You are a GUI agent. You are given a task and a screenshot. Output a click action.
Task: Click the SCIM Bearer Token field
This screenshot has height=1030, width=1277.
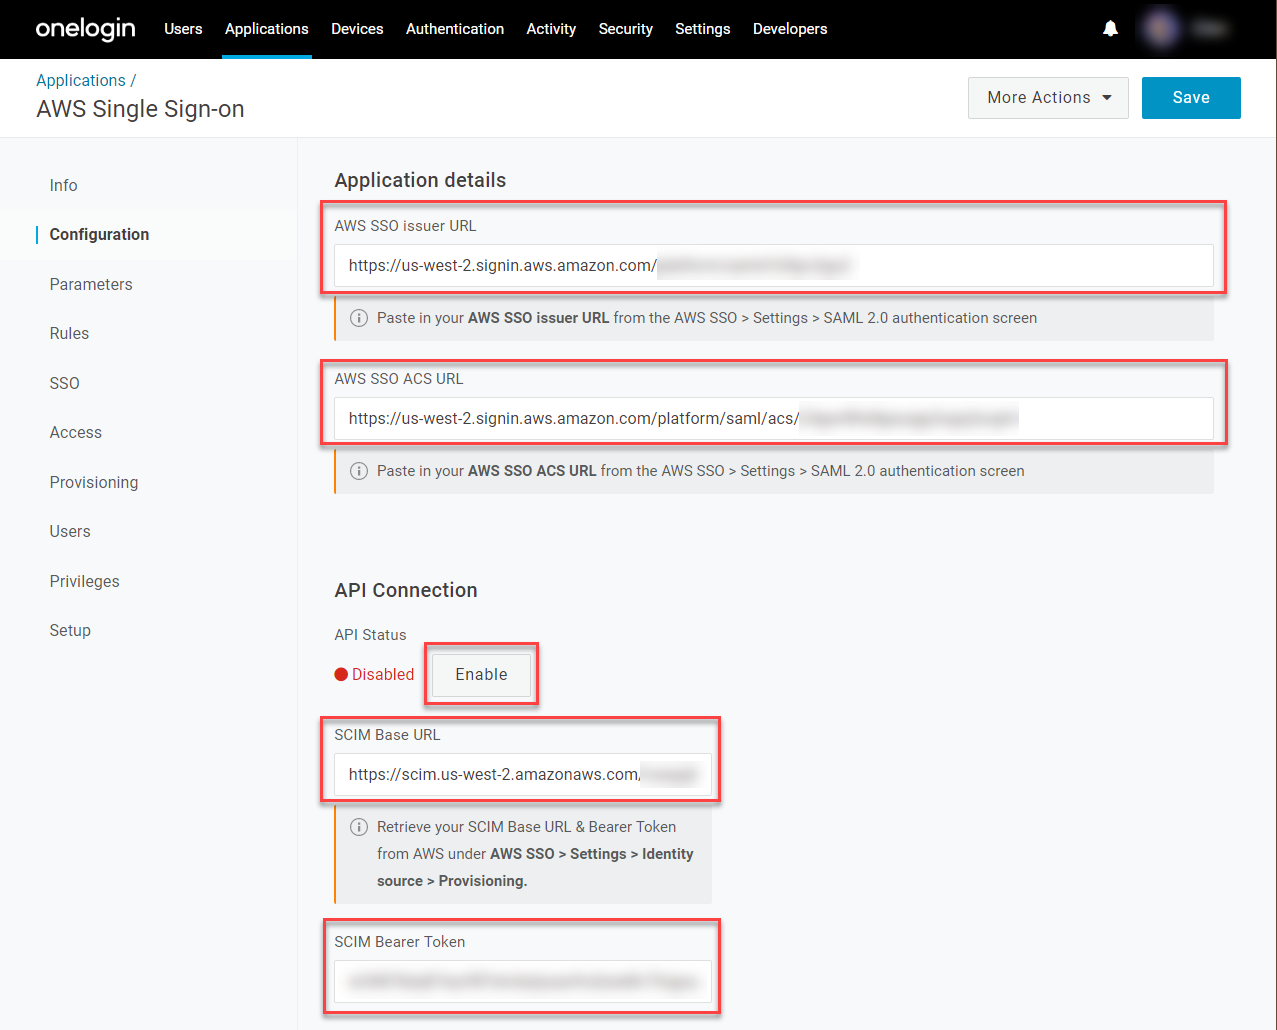click(522, 981)
